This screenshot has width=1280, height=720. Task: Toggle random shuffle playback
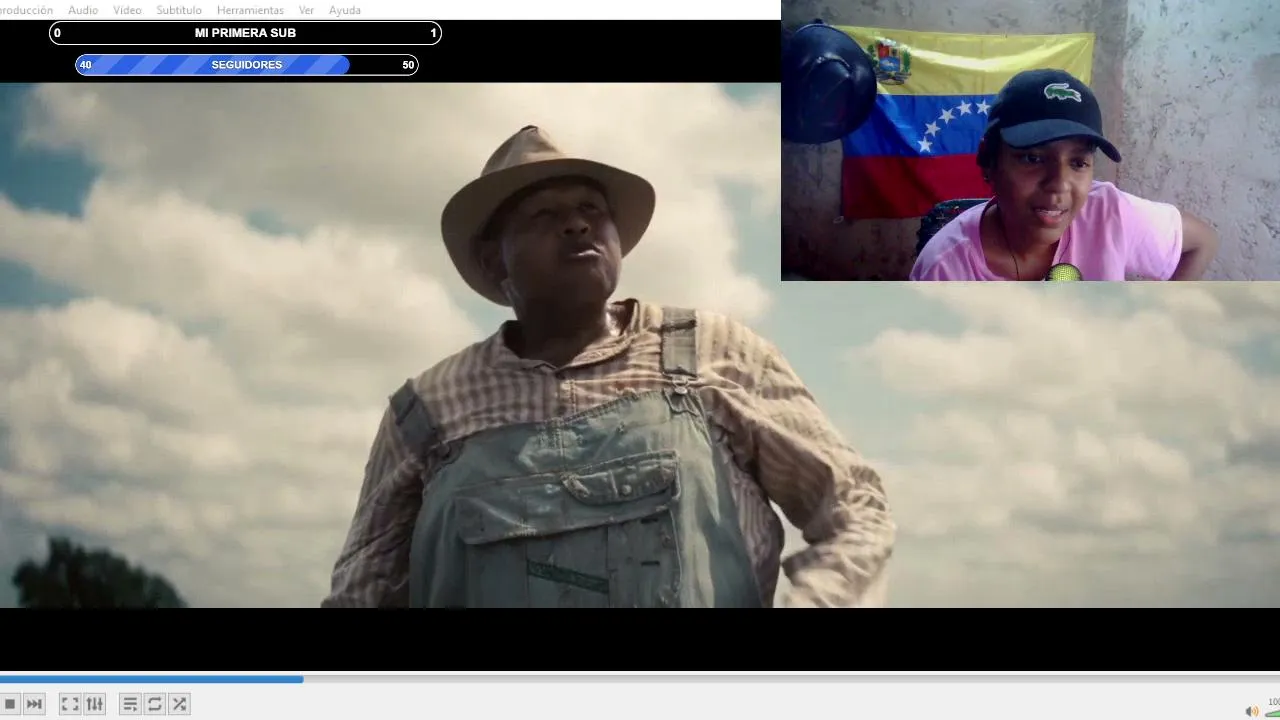tap(179, 704)
